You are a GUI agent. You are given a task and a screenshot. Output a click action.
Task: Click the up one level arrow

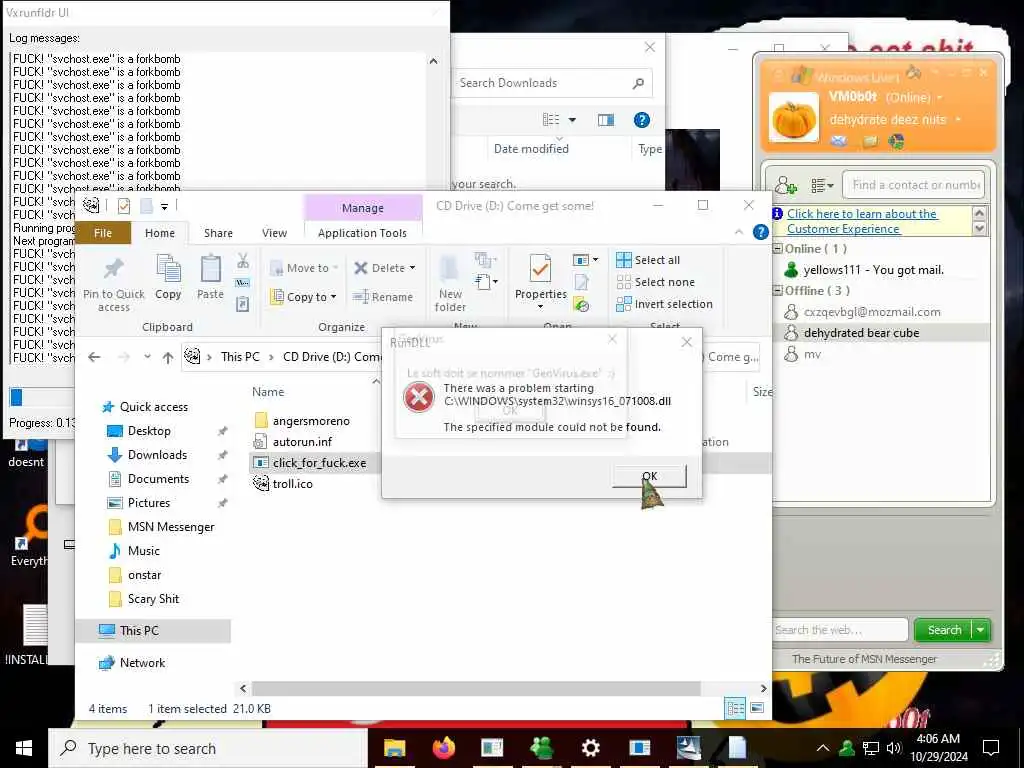168,357
